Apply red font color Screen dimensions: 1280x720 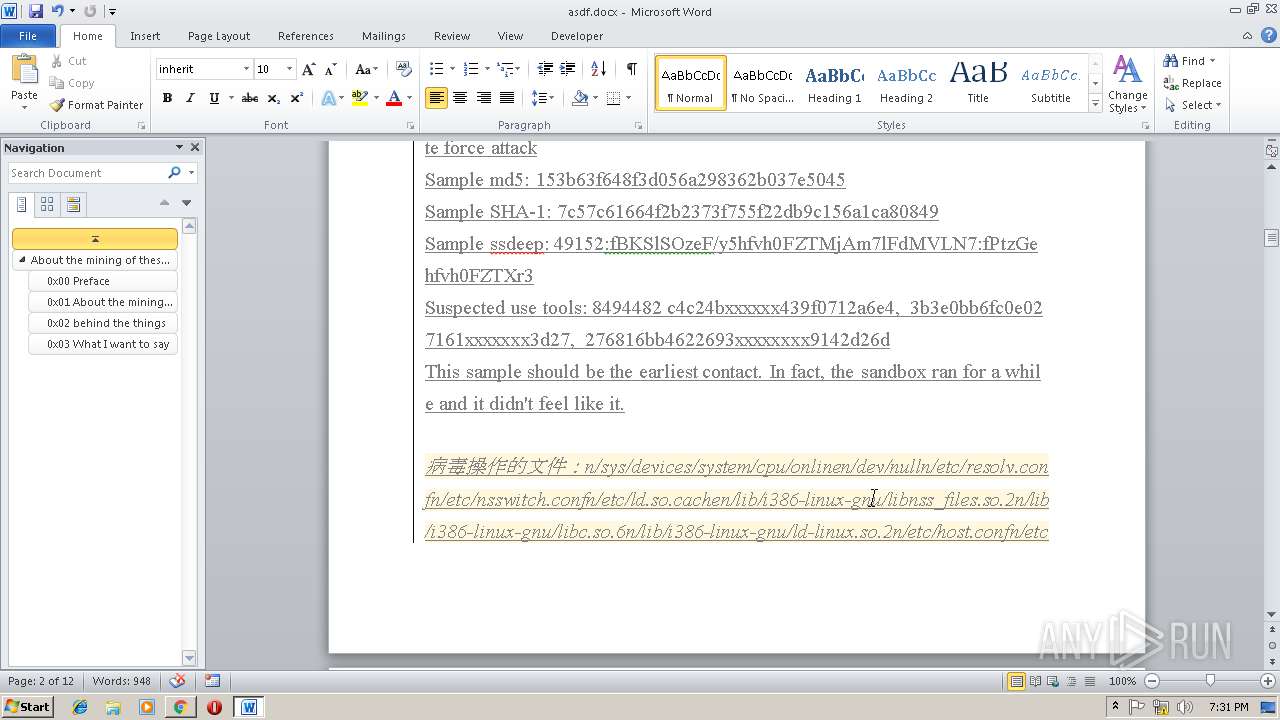[394, 98]
